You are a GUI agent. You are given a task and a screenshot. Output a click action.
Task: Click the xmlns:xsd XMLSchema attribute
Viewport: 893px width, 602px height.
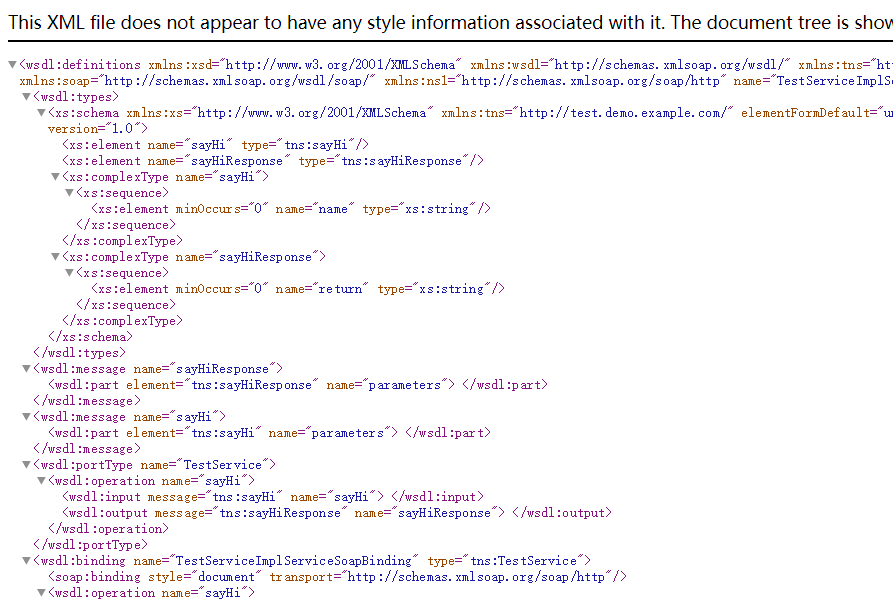click(x=305, y=65)
